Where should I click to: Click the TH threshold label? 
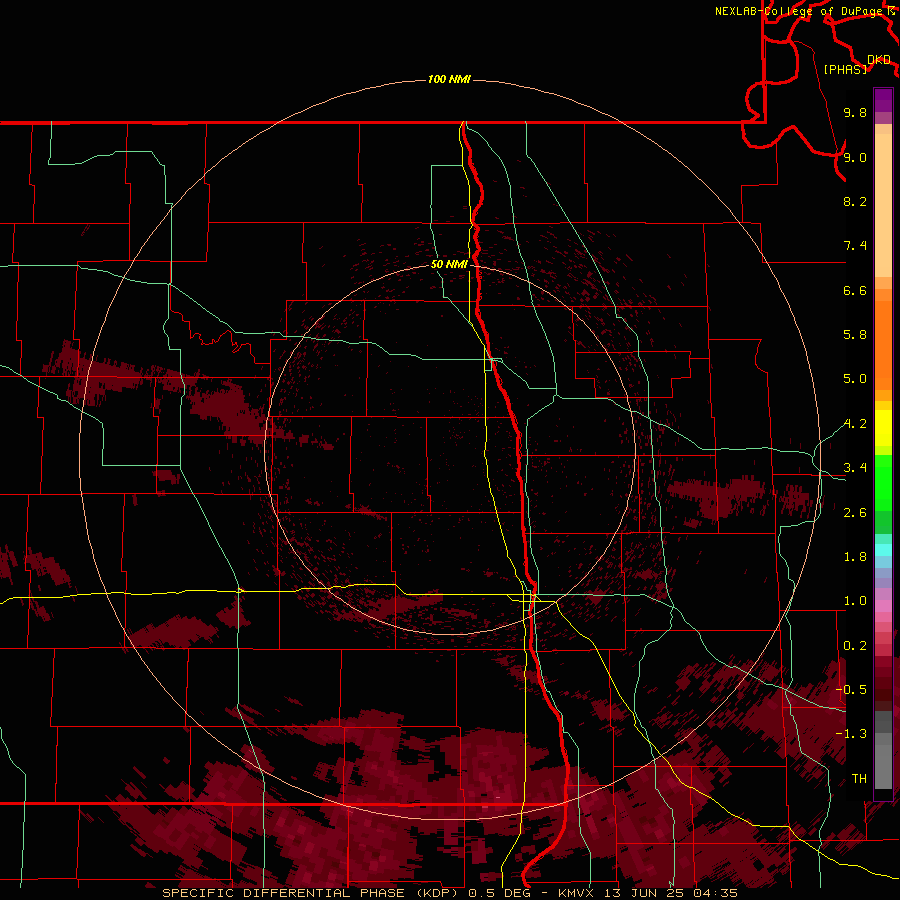(x=859, y=779)
